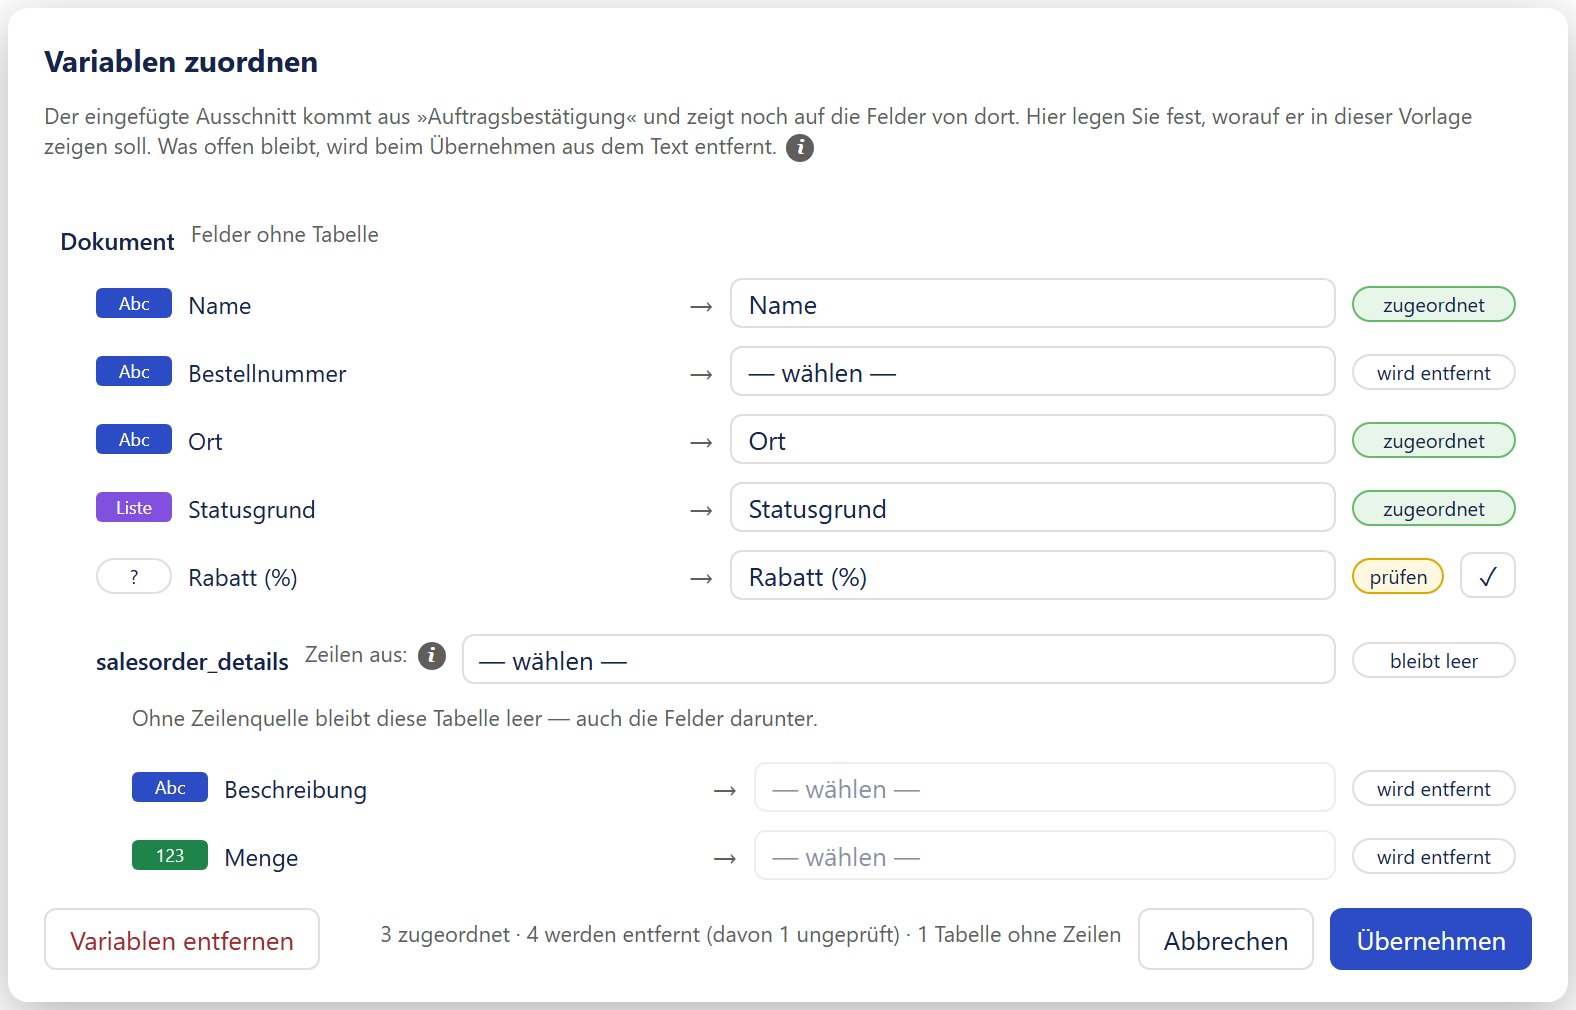Click the Abc type badge beside Beschreibung
1576x1010 pixels.
point(170,788)
